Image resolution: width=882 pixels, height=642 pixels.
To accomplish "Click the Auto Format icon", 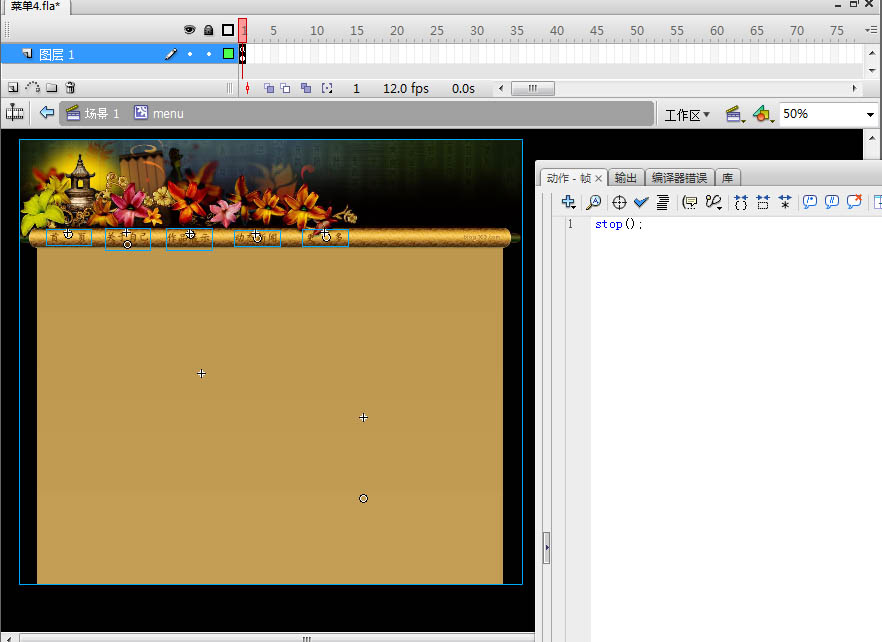I will tap(663, 203).
